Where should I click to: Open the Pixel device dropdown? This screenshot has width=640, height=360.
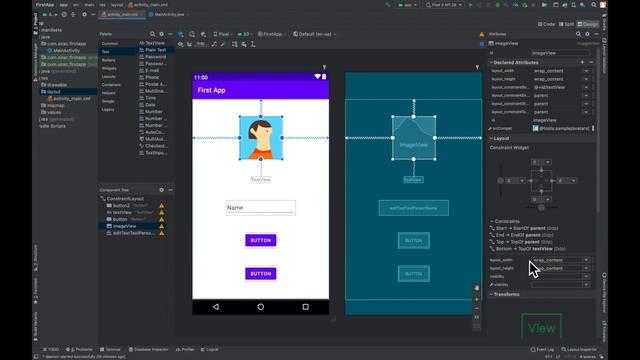pyautogui.click(x=222, y=34)
